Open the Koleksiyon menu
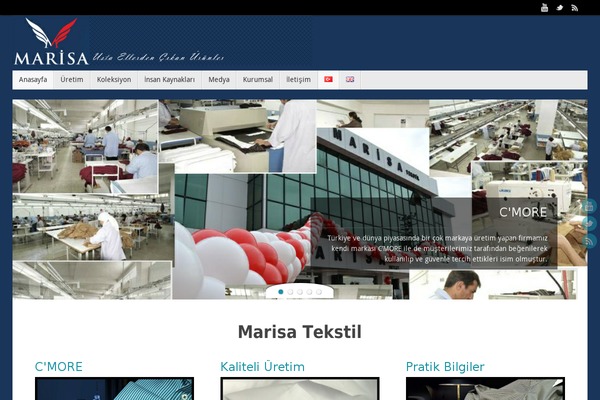The image size is (600, 400). coord(114,80)
